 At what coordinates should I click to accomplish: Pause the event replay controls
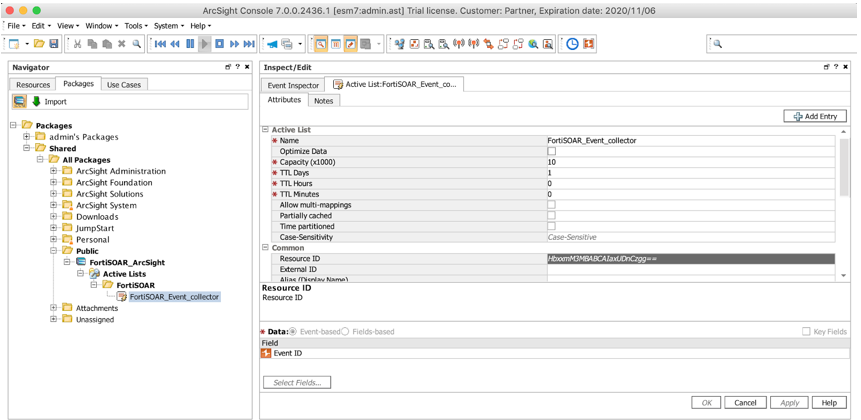tap(190, 44)
